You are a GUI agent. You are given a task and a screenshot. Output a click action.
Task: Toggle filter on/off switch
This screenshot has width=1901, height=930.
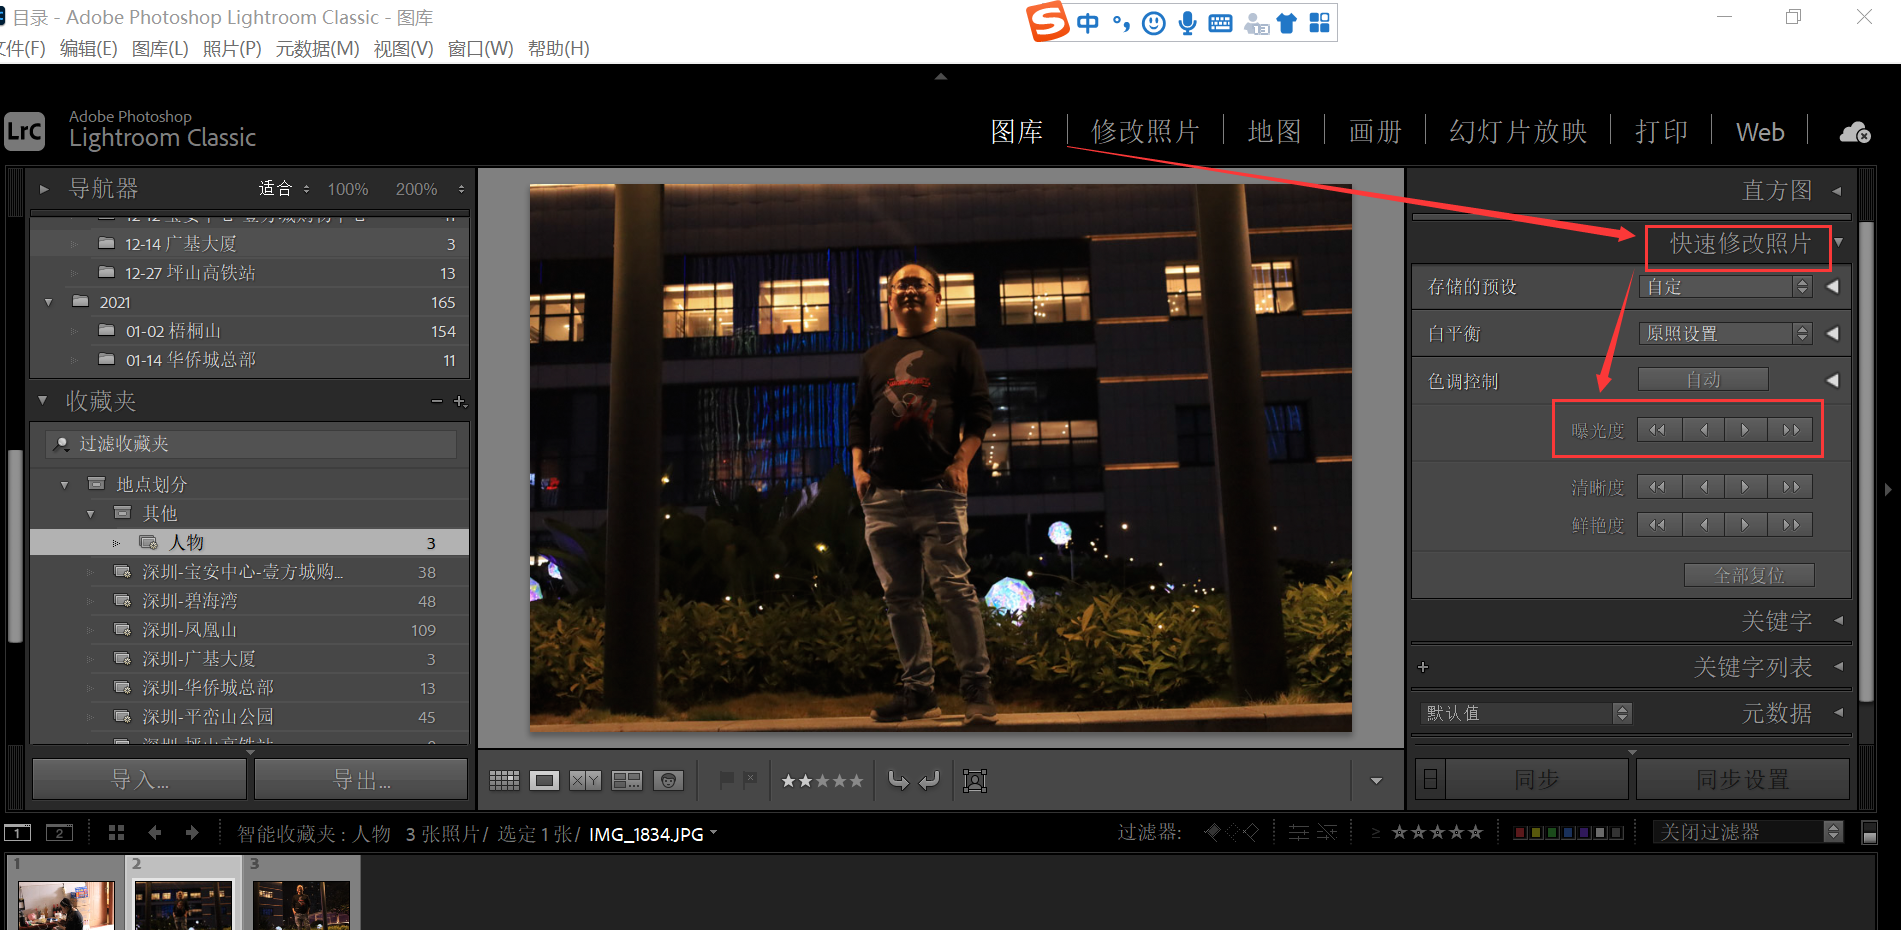[x=1869, y=832]
